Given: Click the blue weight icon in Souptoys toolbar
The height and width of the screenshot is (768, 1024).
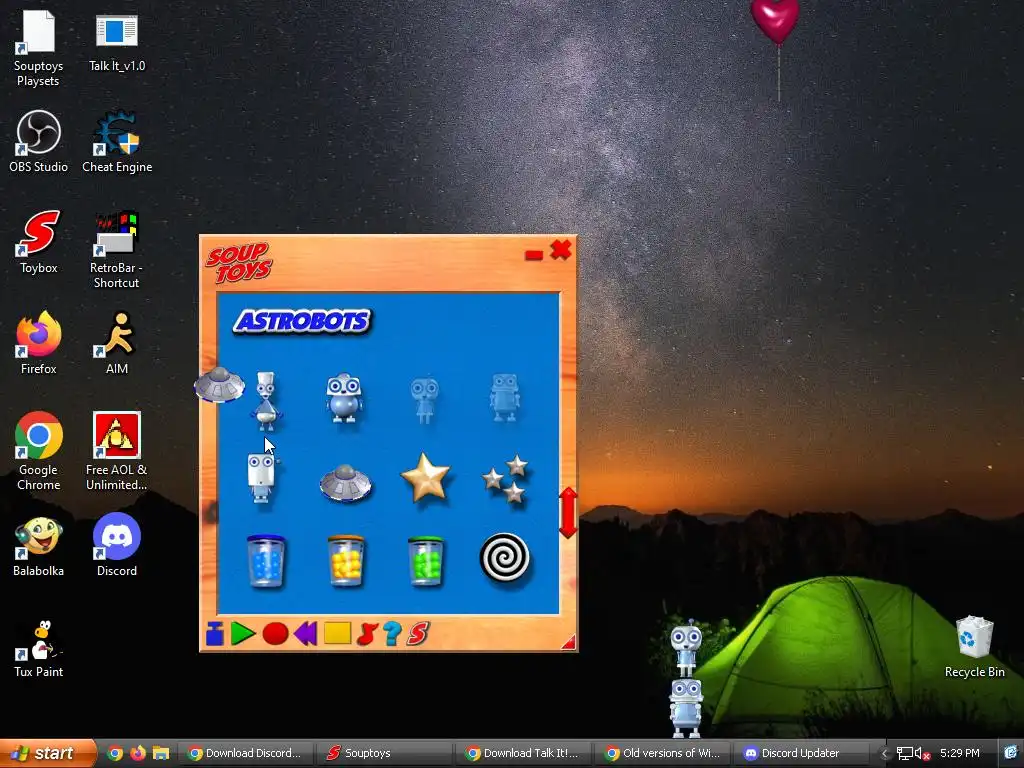Looking at the screenshot, I should [215, 633].
